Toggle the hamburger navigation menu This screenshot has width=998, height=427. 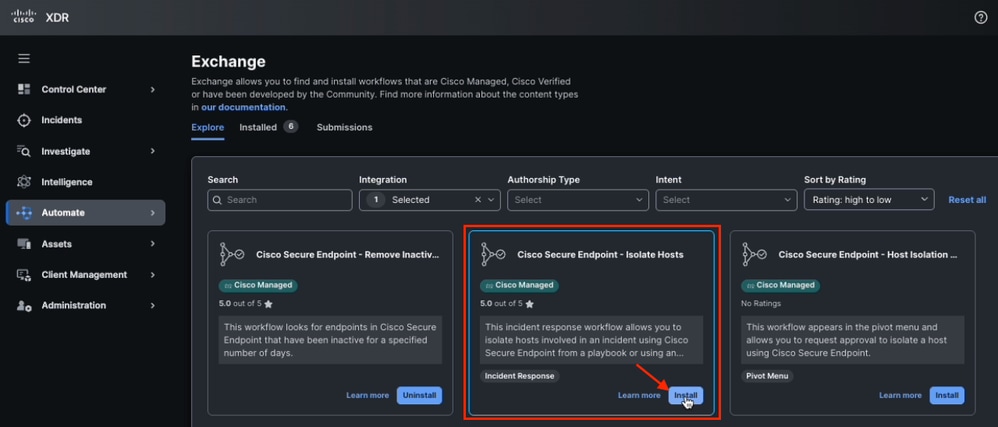point(24,59)
